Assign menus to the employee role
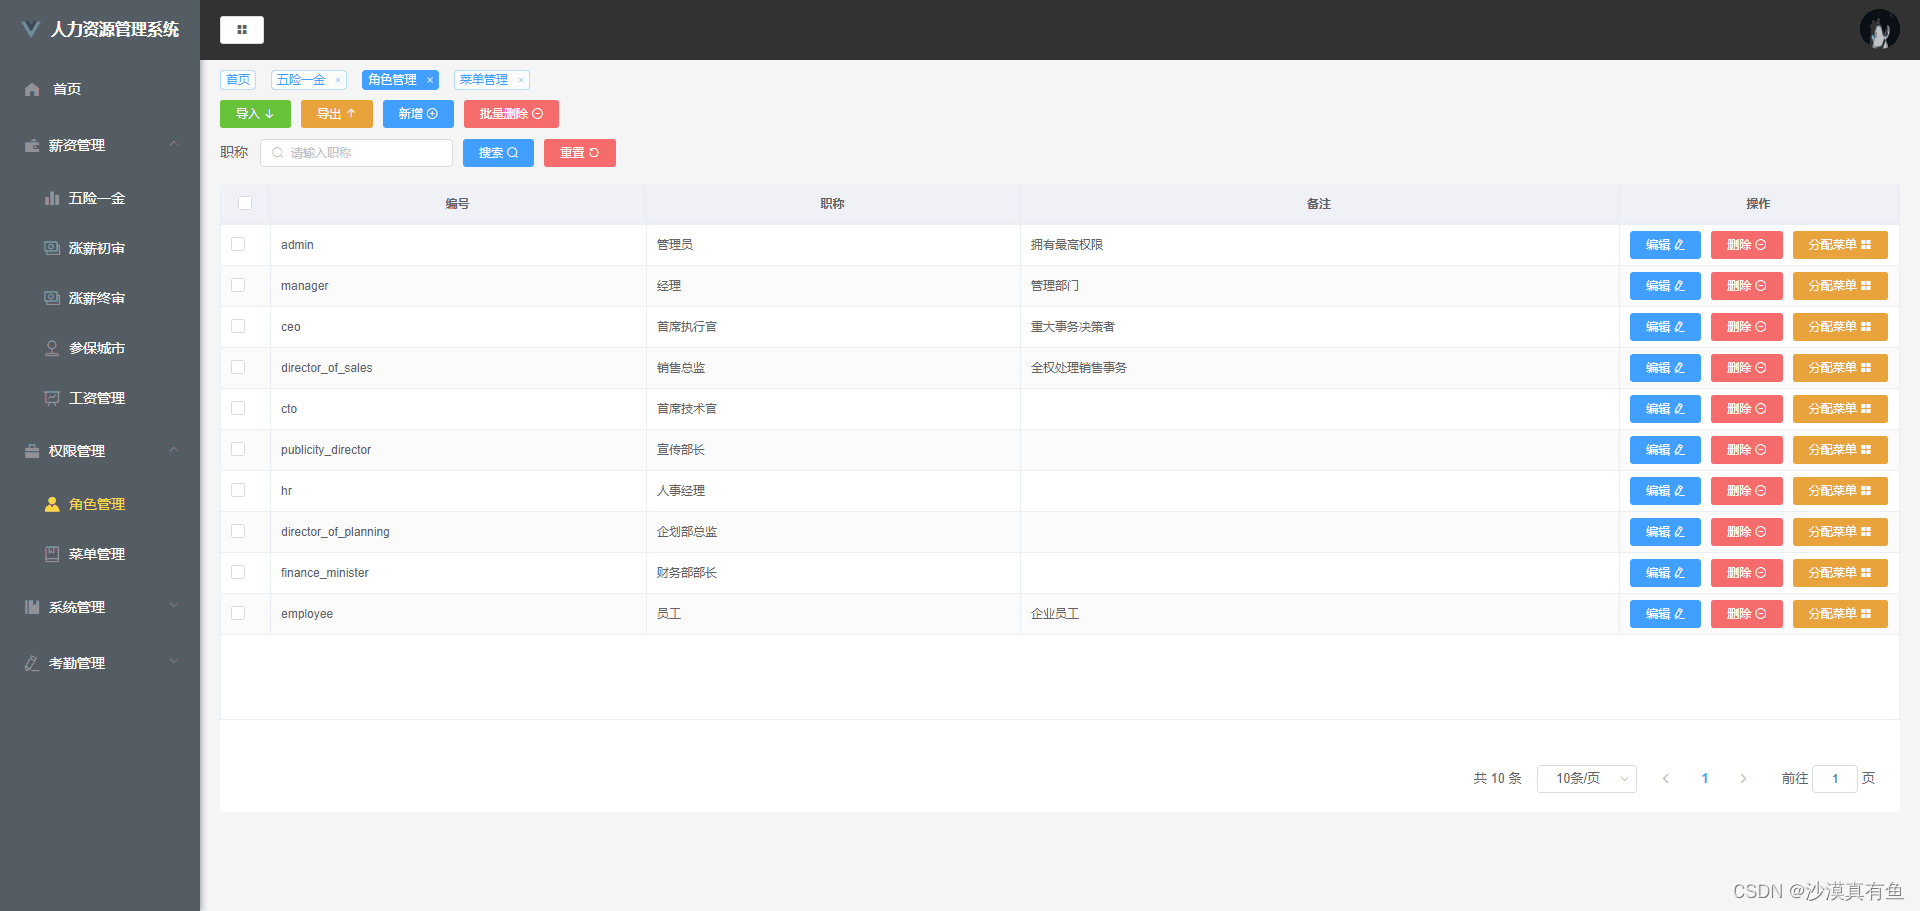This screenshot has width=1920, height=911. pos(1840,614)
